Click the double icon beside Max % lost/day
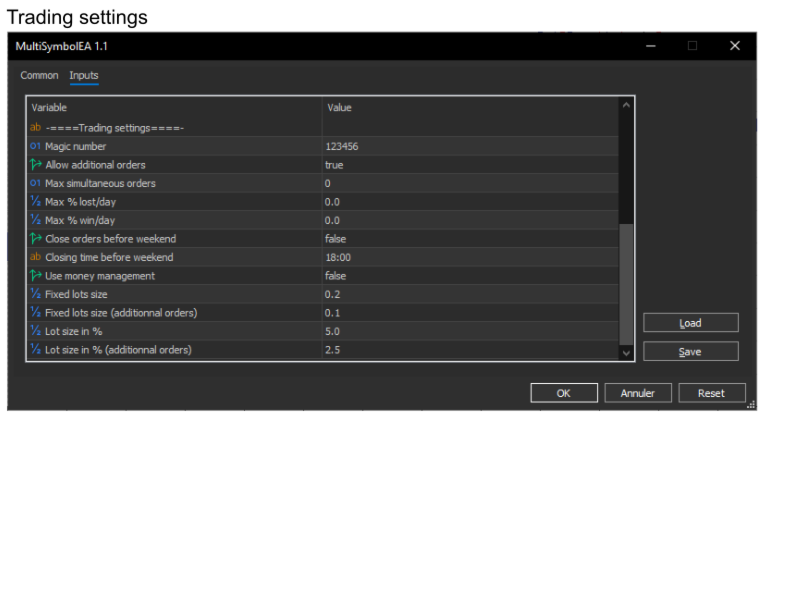The width and height of the screenshot is (800, 600). point(35,202)
